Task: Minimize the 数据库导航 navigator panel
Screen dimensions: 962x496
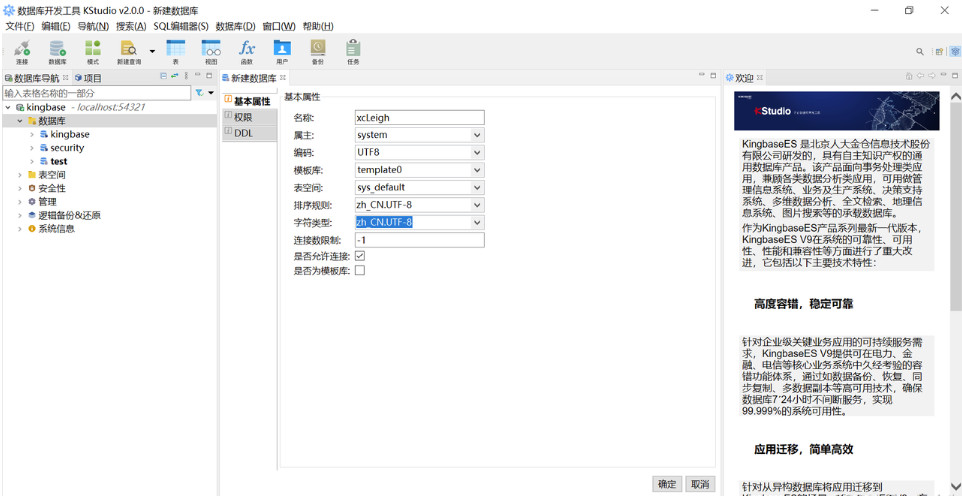Action: pyautogui.click(x=198, y=76)
